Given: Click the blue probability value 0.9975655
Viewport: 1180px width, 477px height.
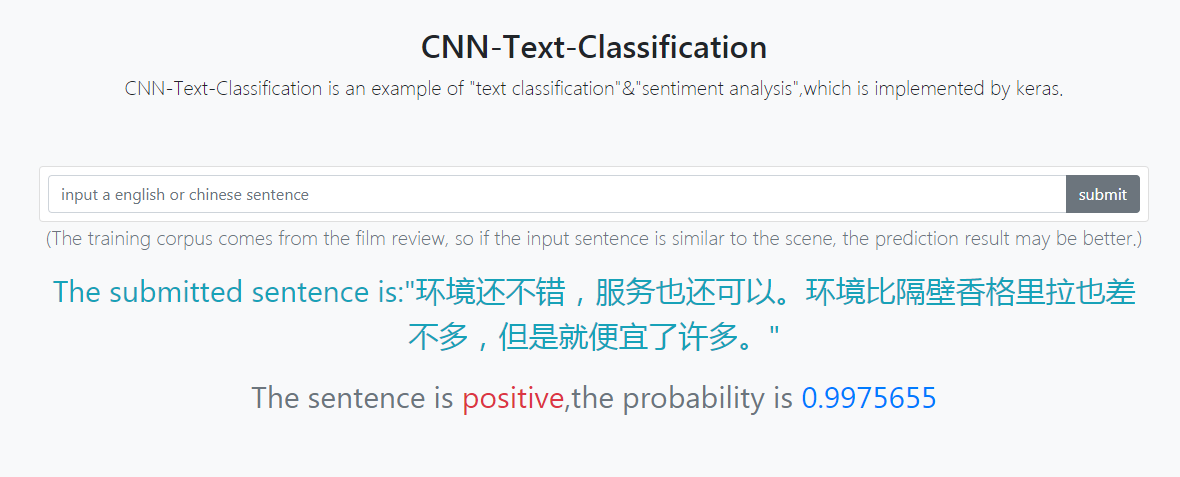Looking at the screenshot, I should pos(868,397).
